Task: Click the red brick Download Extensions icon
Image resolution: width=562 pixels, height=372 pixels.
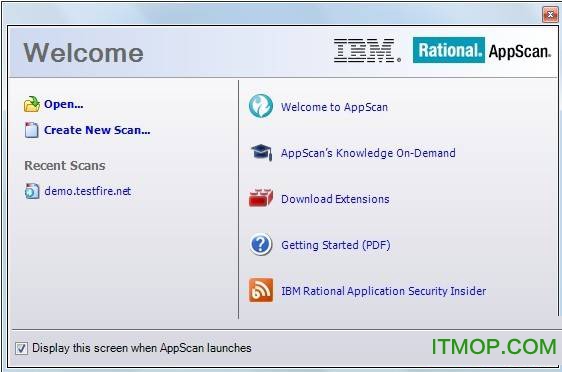Action: (261, 198)
